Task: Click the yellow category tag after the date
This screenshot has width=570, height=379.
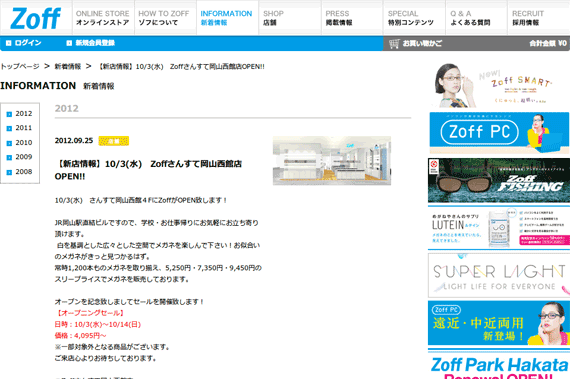Action: pos(113,141)
